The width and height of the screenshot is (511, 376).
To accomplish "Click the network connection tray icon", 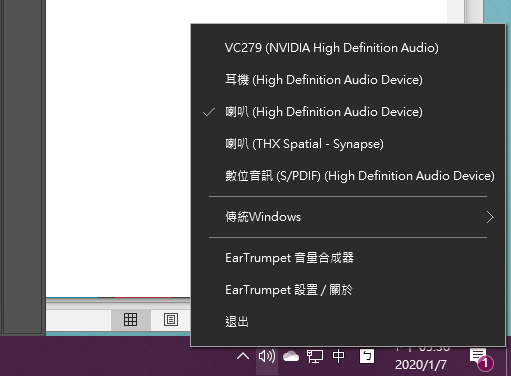I will coord(315,356).
